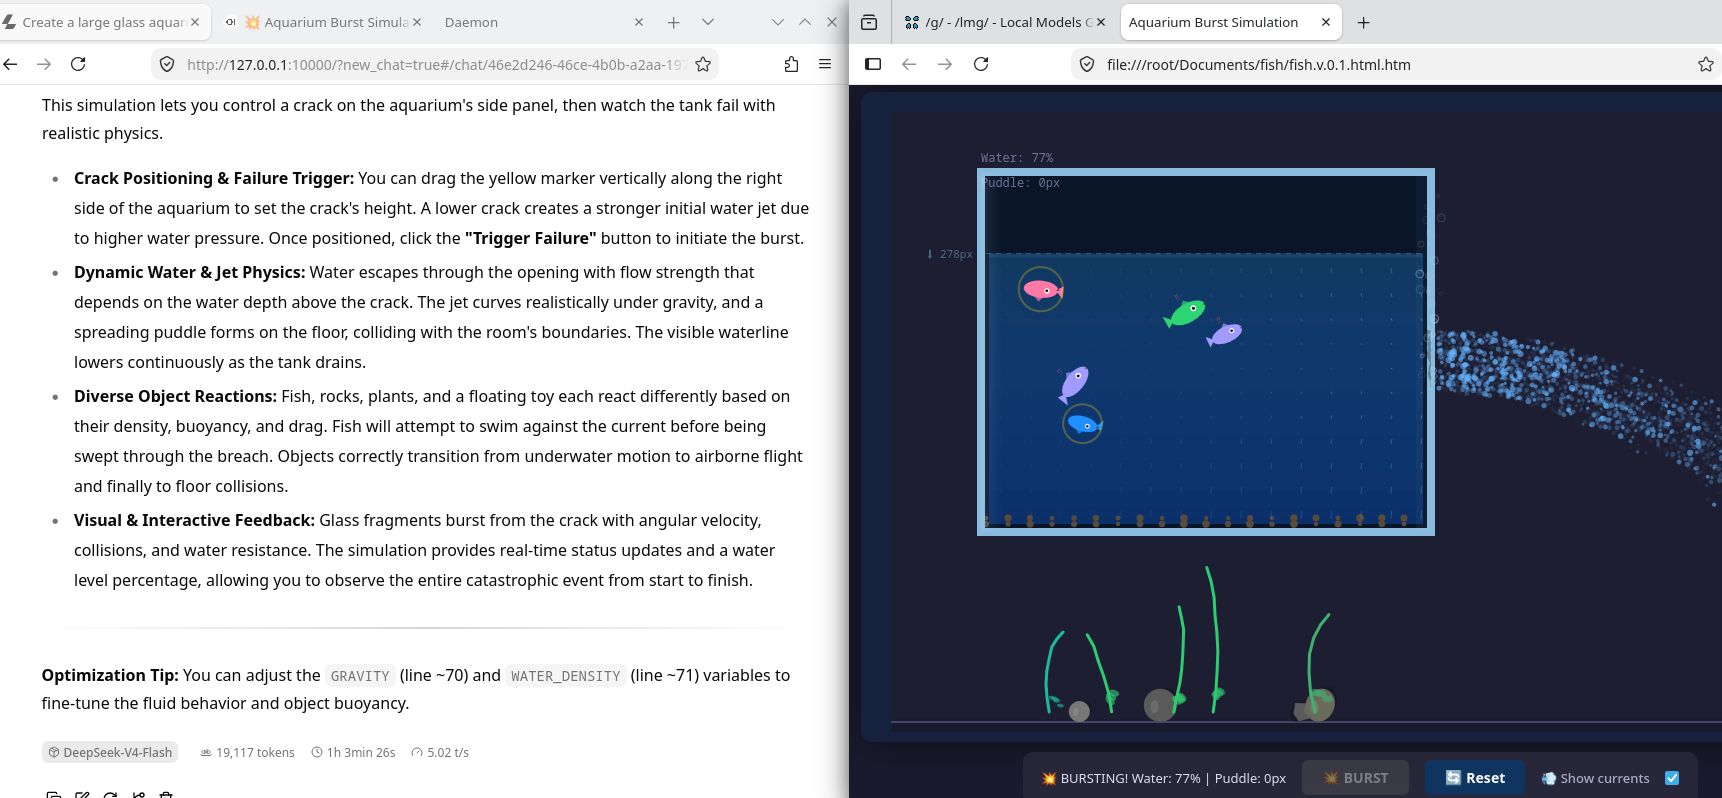The height and width of the screenshot is (798, 1722).
Task: Click the pink fish in the aquarium
Action: [x=1042, y=290]
